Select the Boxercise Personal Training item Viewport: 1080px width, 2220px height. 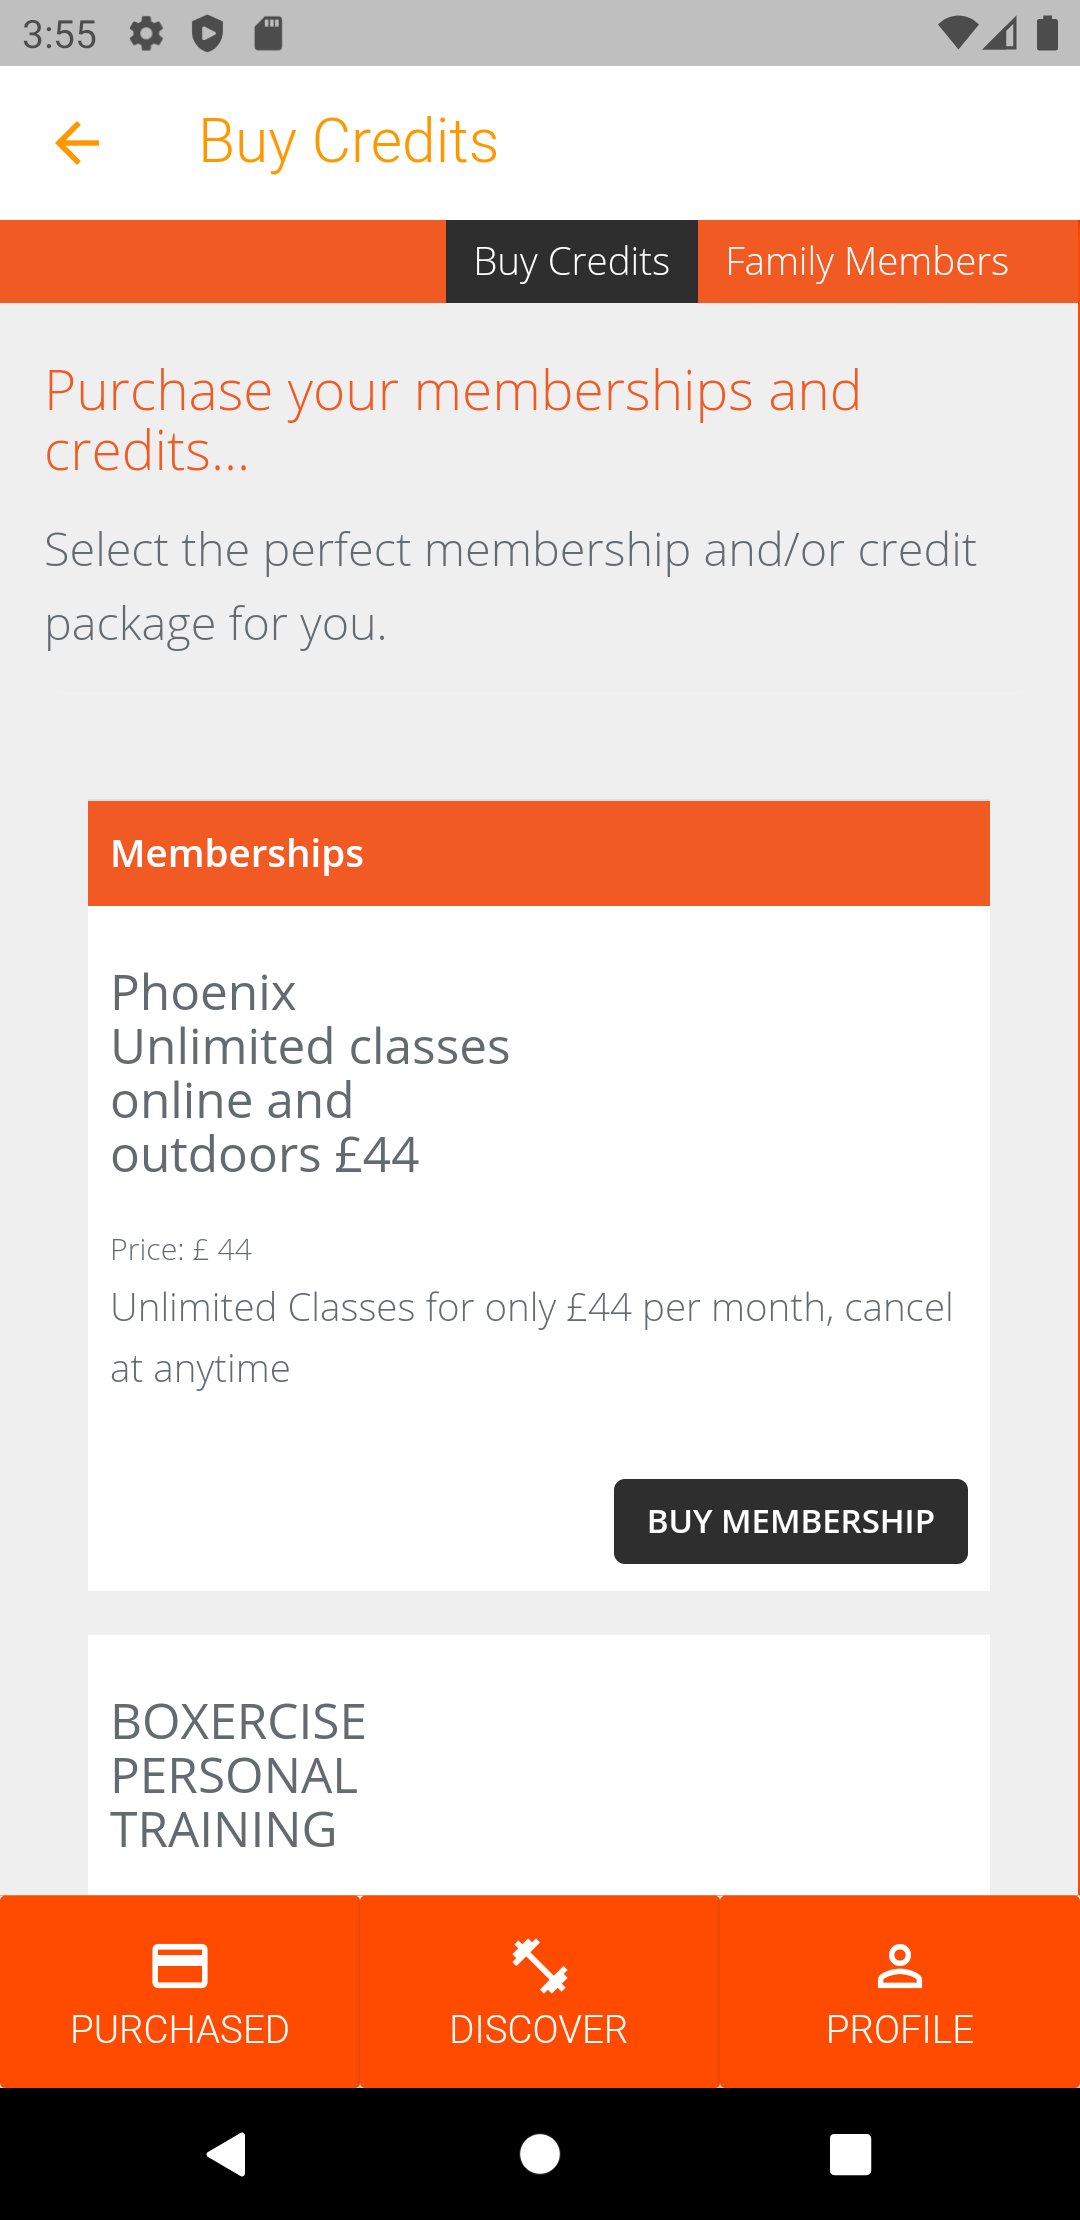coord(238,1775)
